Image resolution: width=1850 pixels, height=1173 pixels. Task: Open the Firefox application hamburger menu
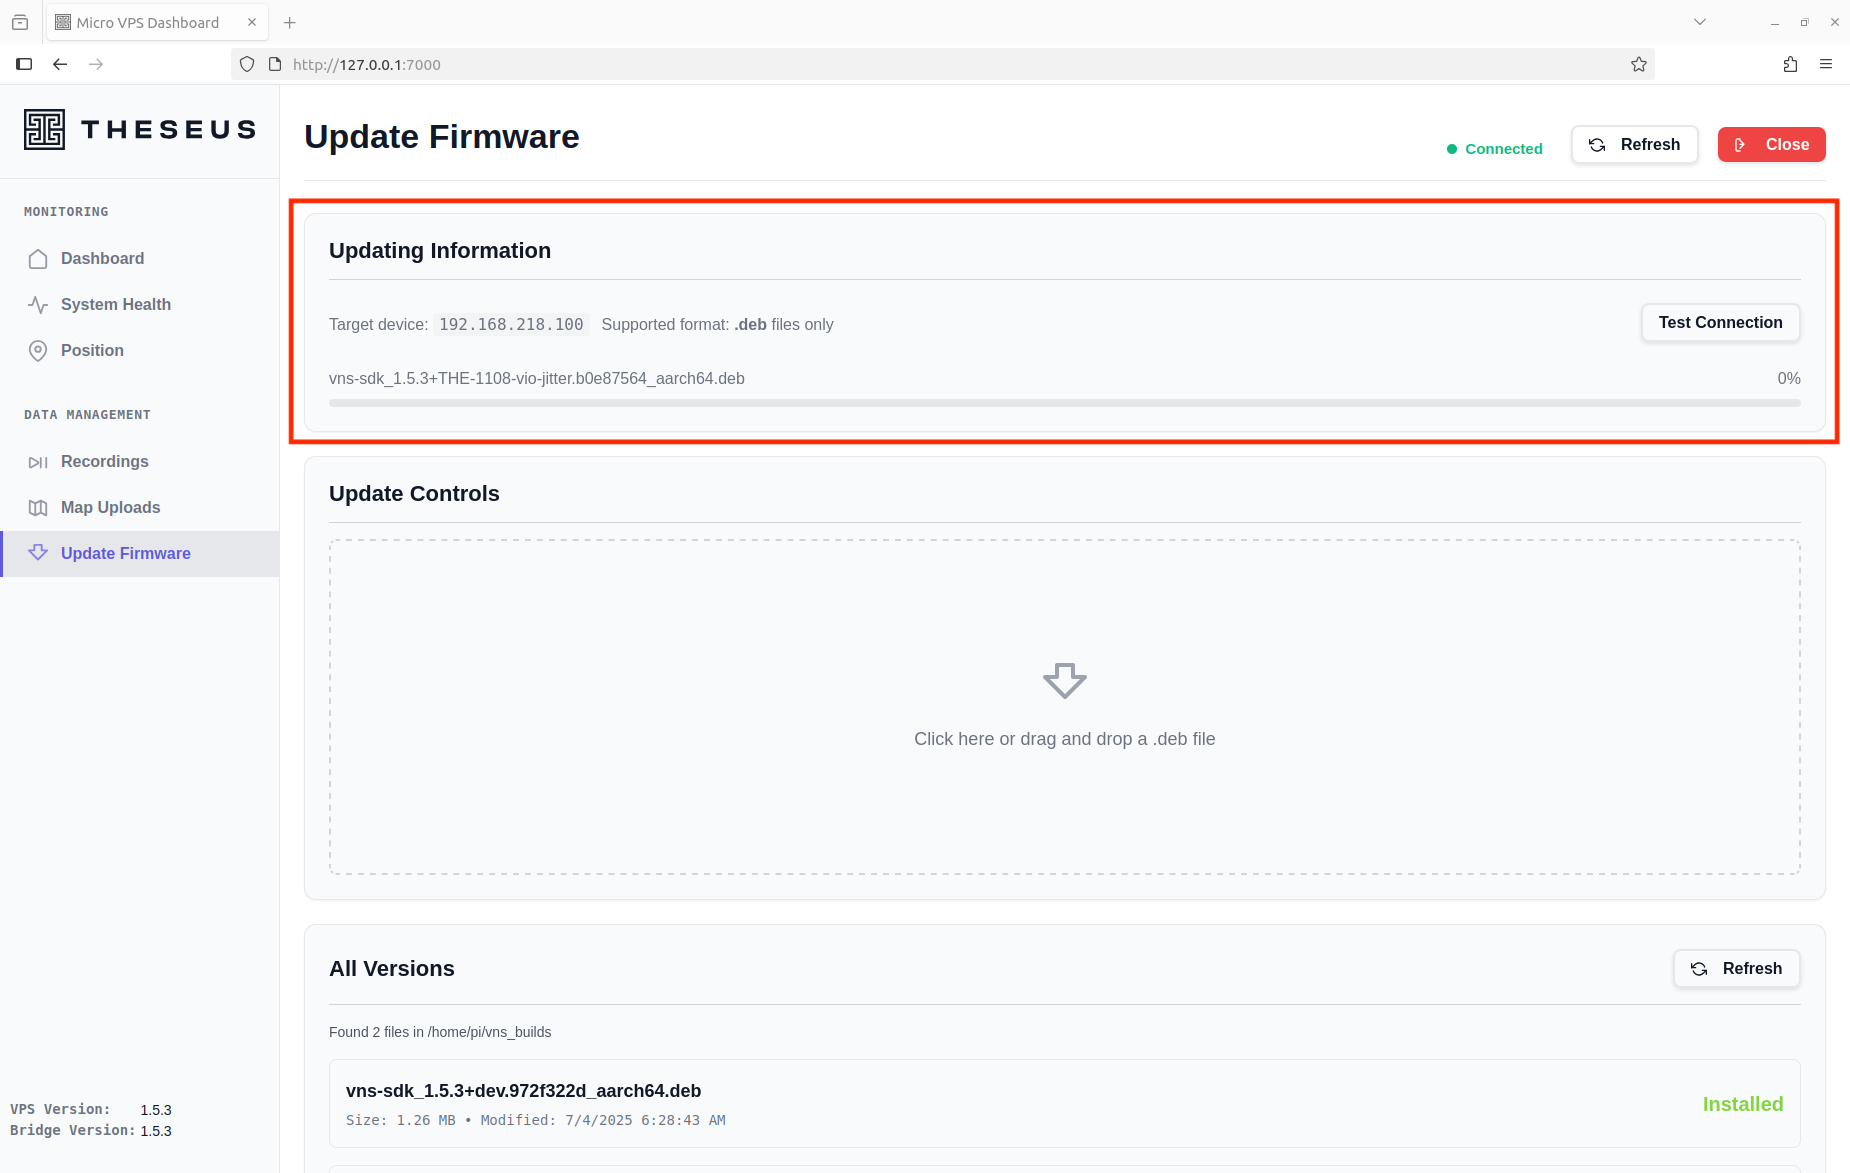1826,65
